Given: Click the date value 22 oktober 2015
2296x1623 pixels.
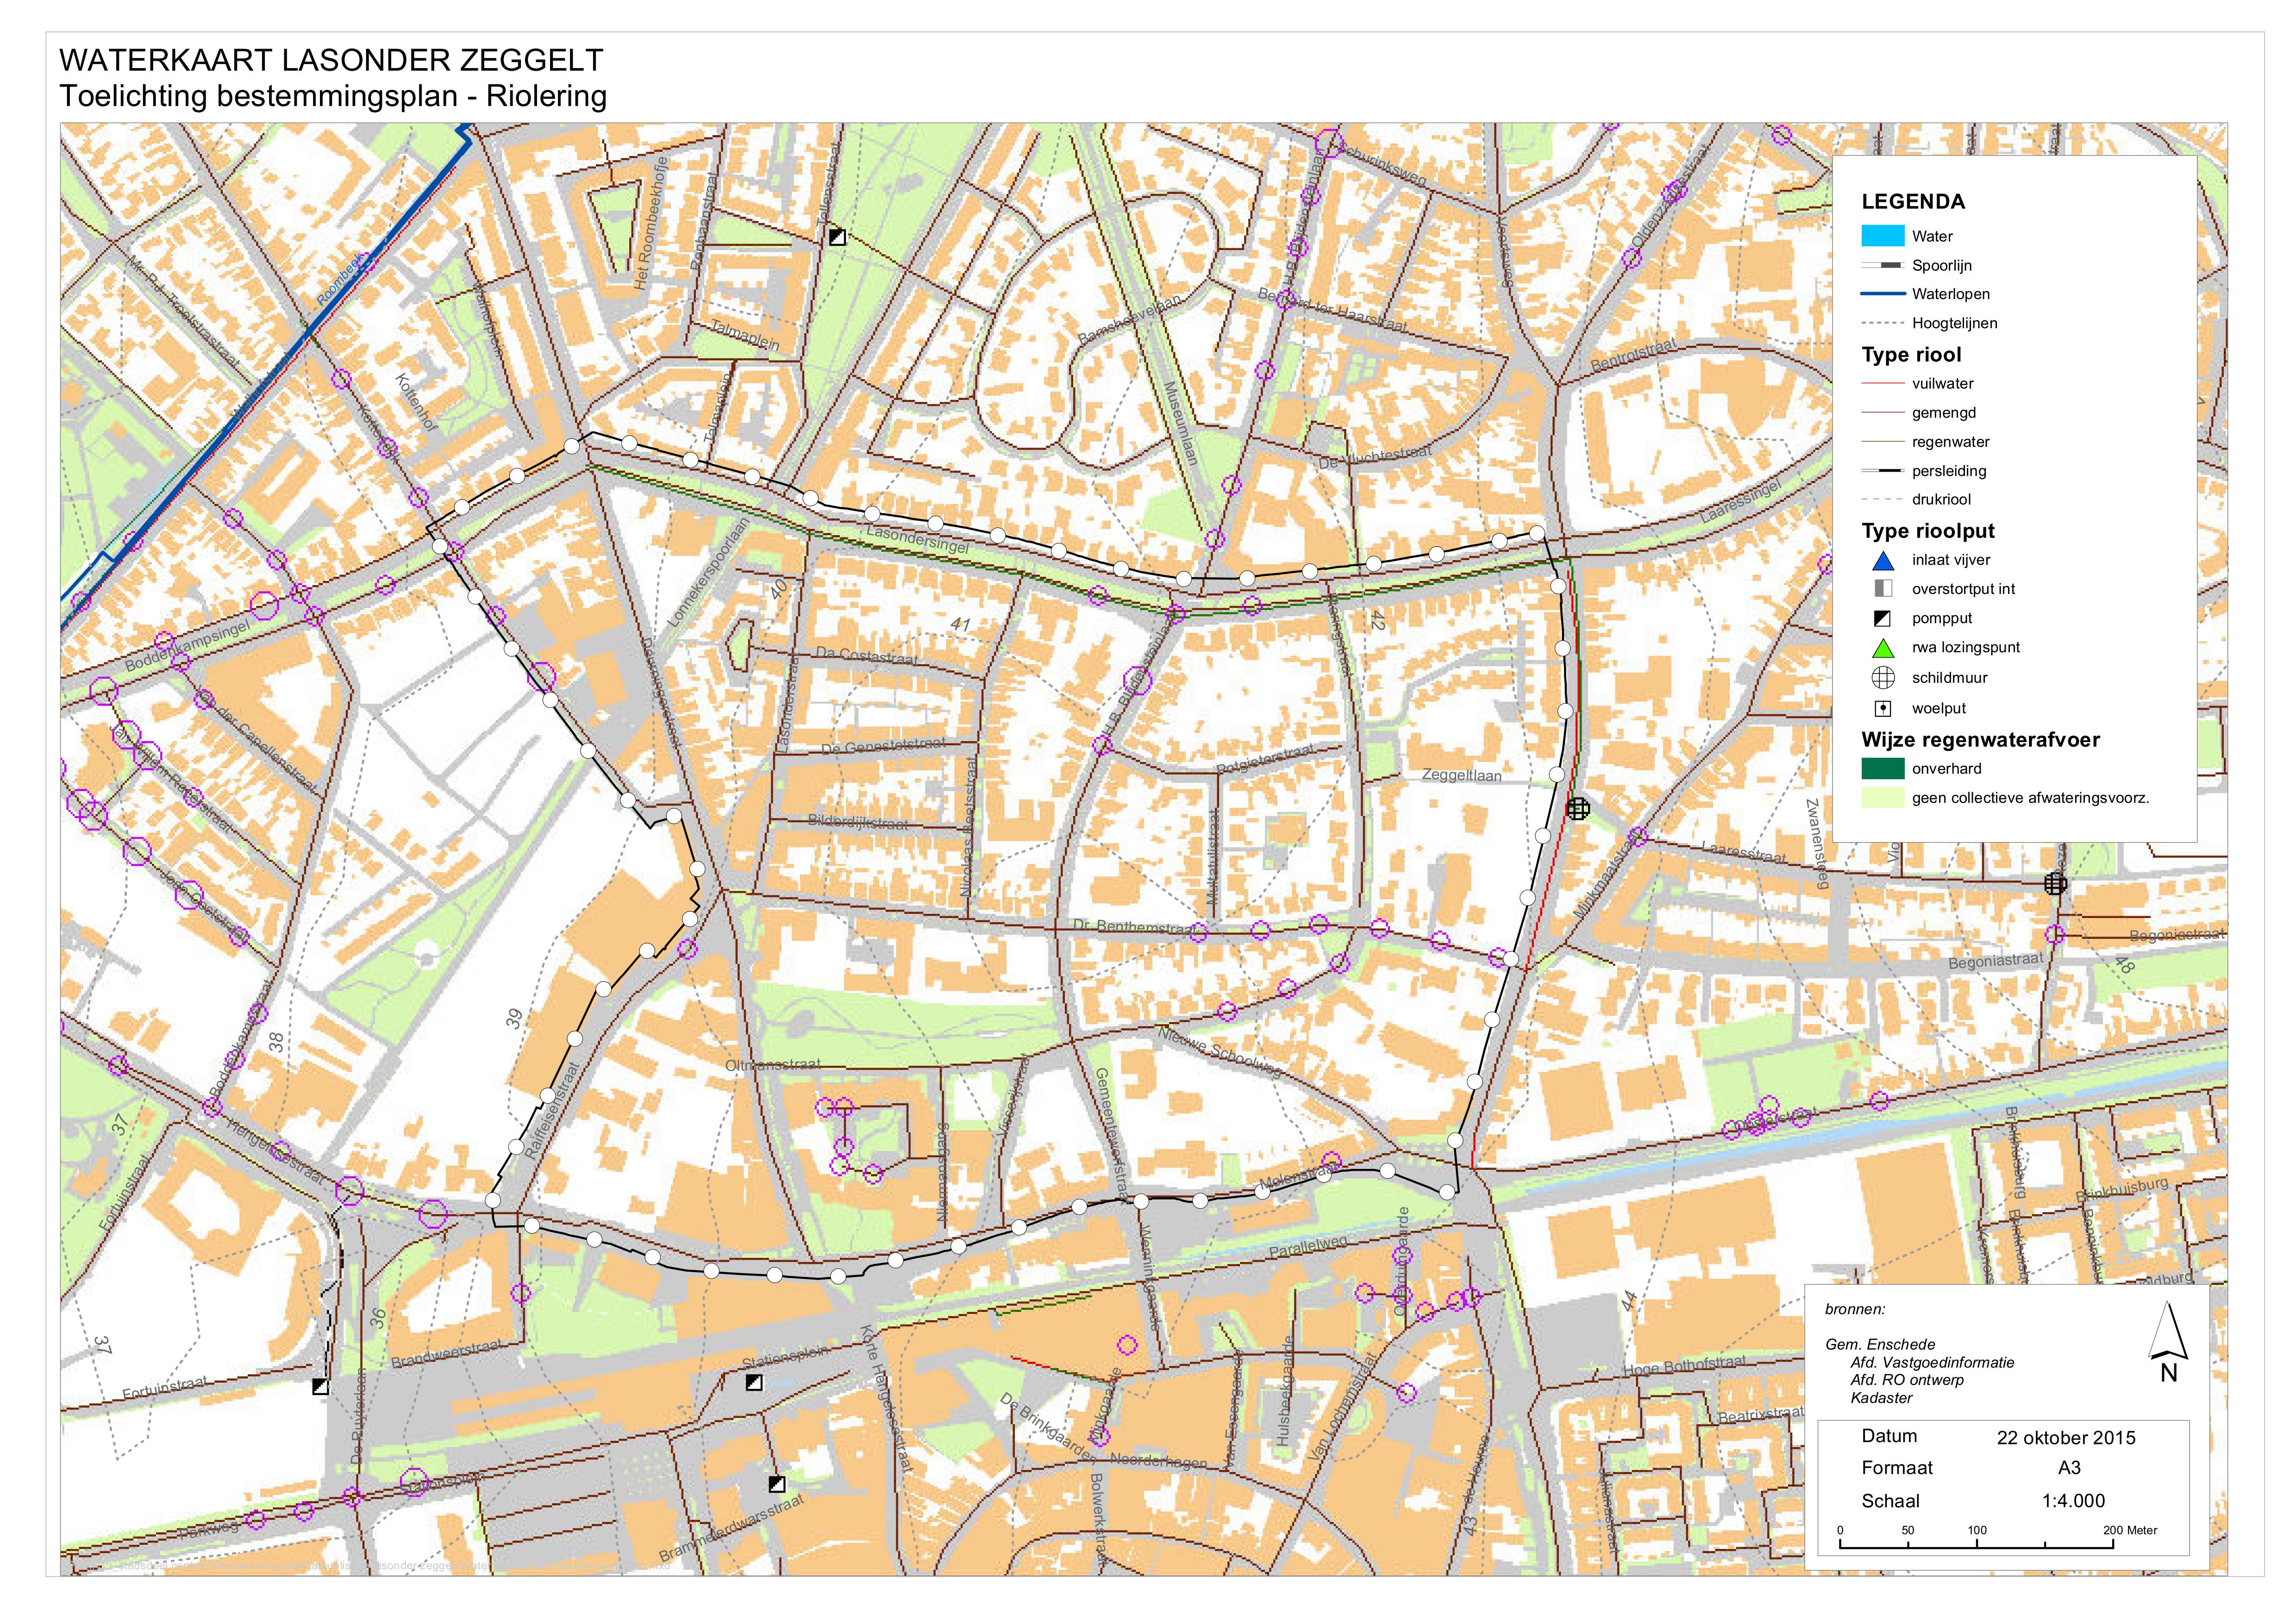Looking at the screenshot, I should pyautogui.click(x=2066, y=1437).
